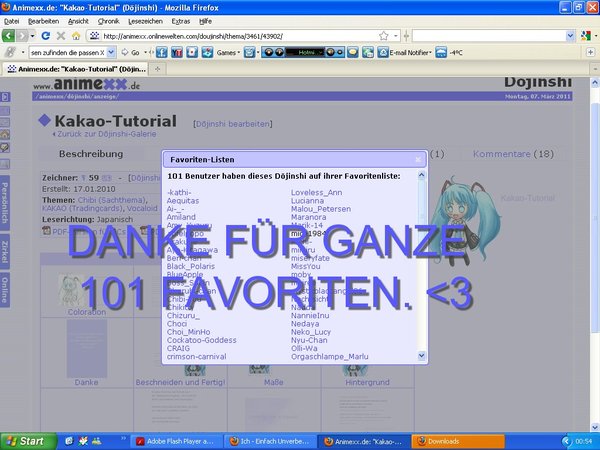This screenshot has height=450, width=600.
Task: Click the grey Forward navigation arrow
Action: 22,36
